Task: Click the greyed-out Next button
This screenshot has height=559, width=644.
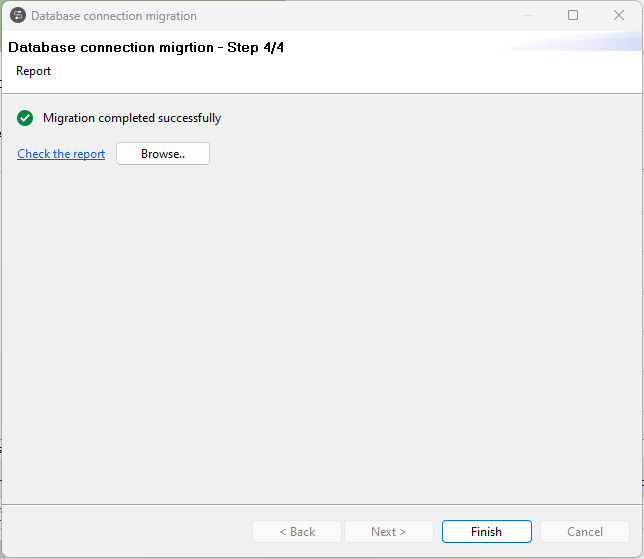Action: coord(389,532)
